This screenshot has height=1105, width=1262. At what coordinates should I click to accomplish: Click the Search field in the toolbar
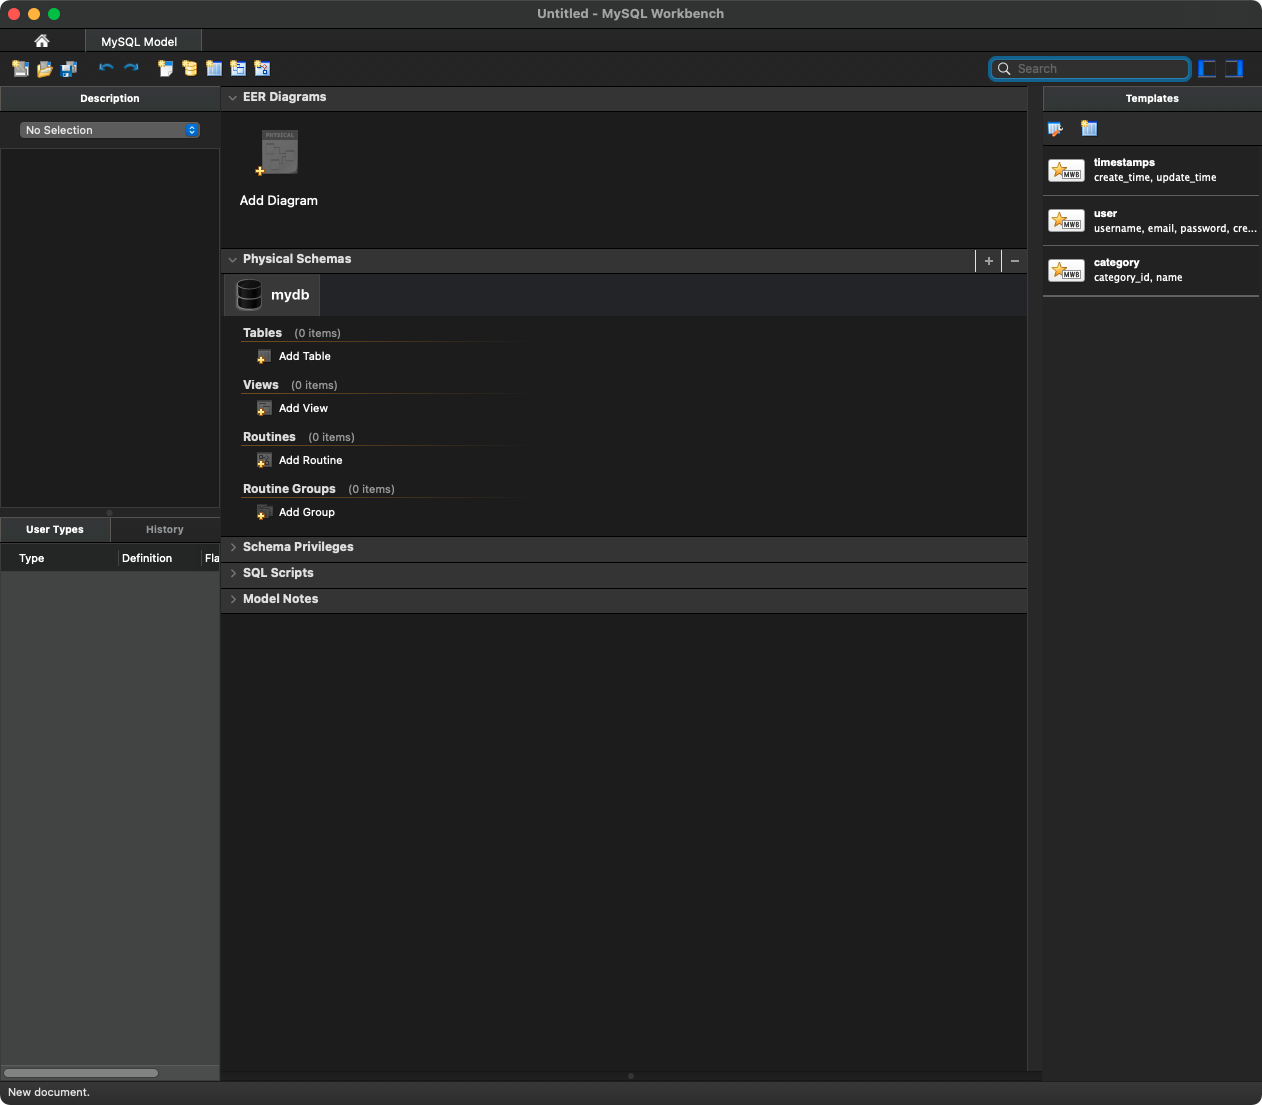[1090, 69]
